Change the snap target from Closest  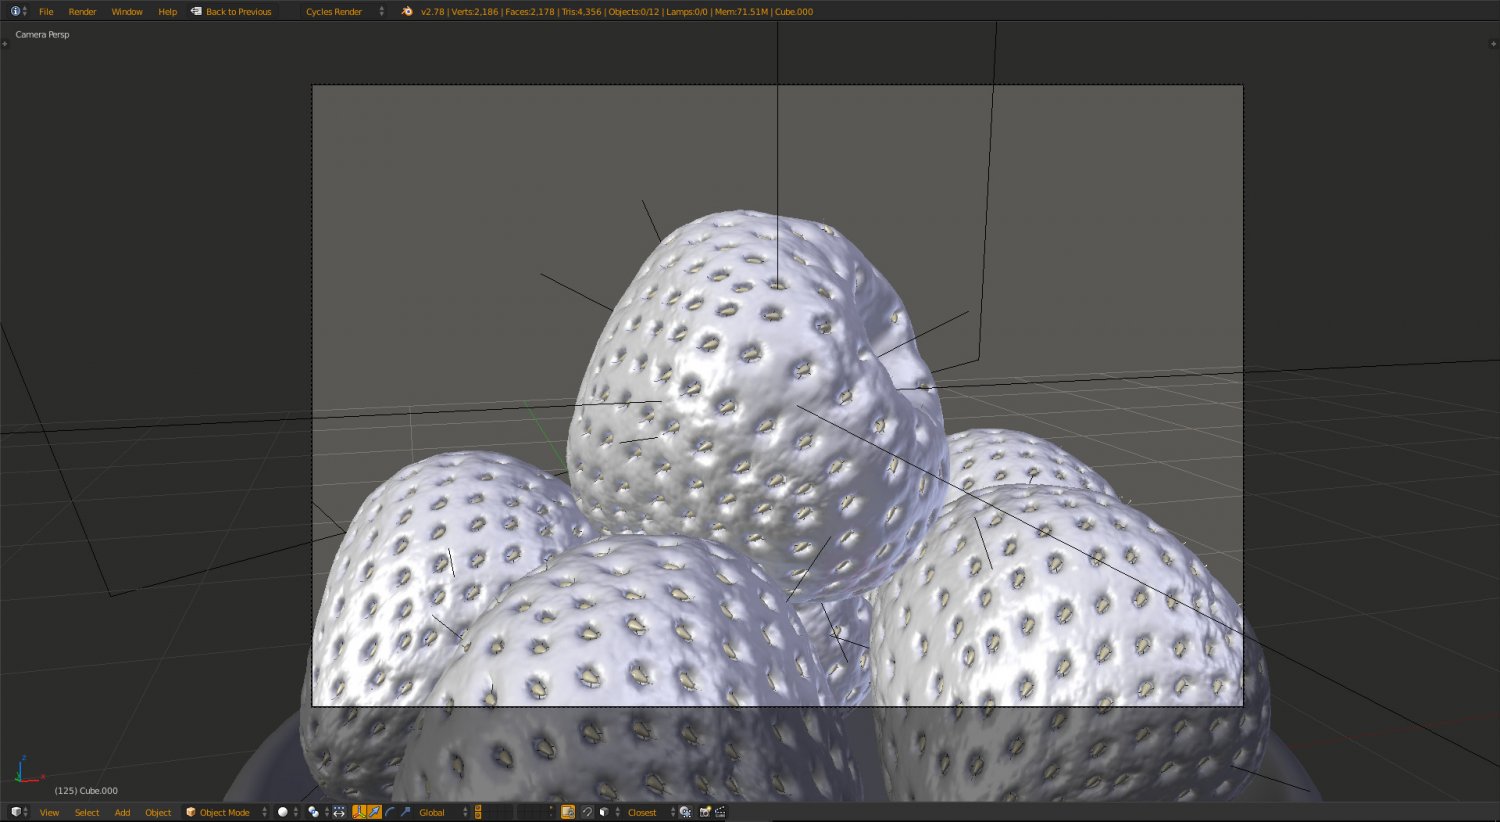pyautogui.click(x=640, y=812)
